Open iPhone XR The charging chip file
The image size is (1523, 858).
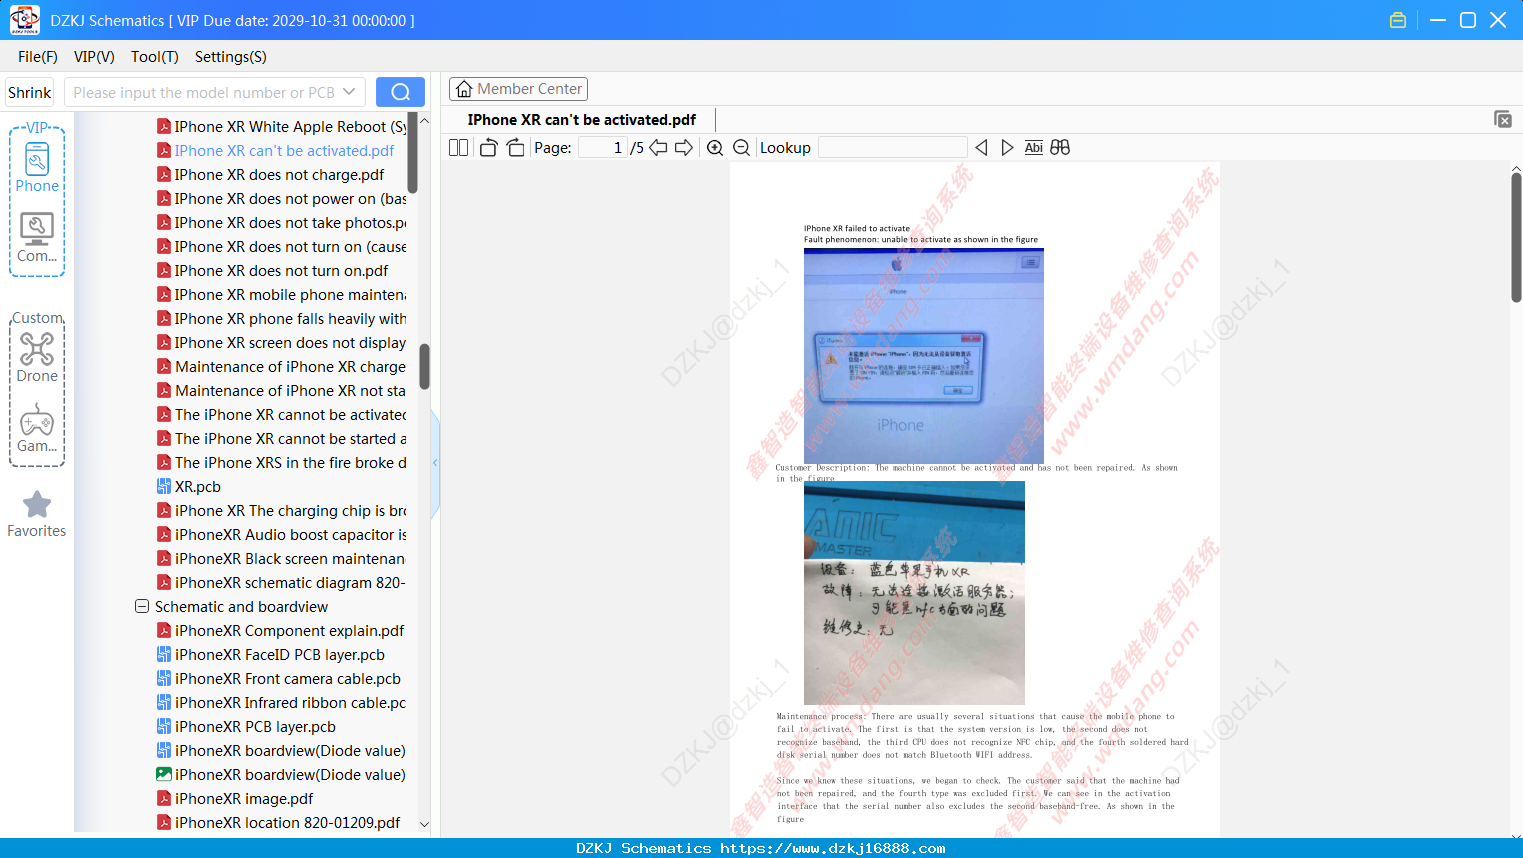coord(282,511)
